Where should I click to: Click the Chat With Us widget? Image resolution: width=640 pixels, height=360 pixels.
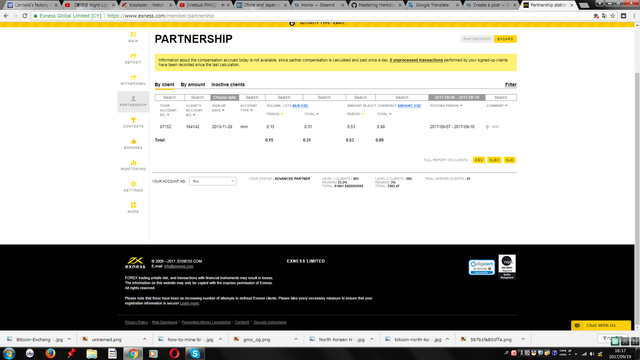pyautogui.click(x=601, y=325)
